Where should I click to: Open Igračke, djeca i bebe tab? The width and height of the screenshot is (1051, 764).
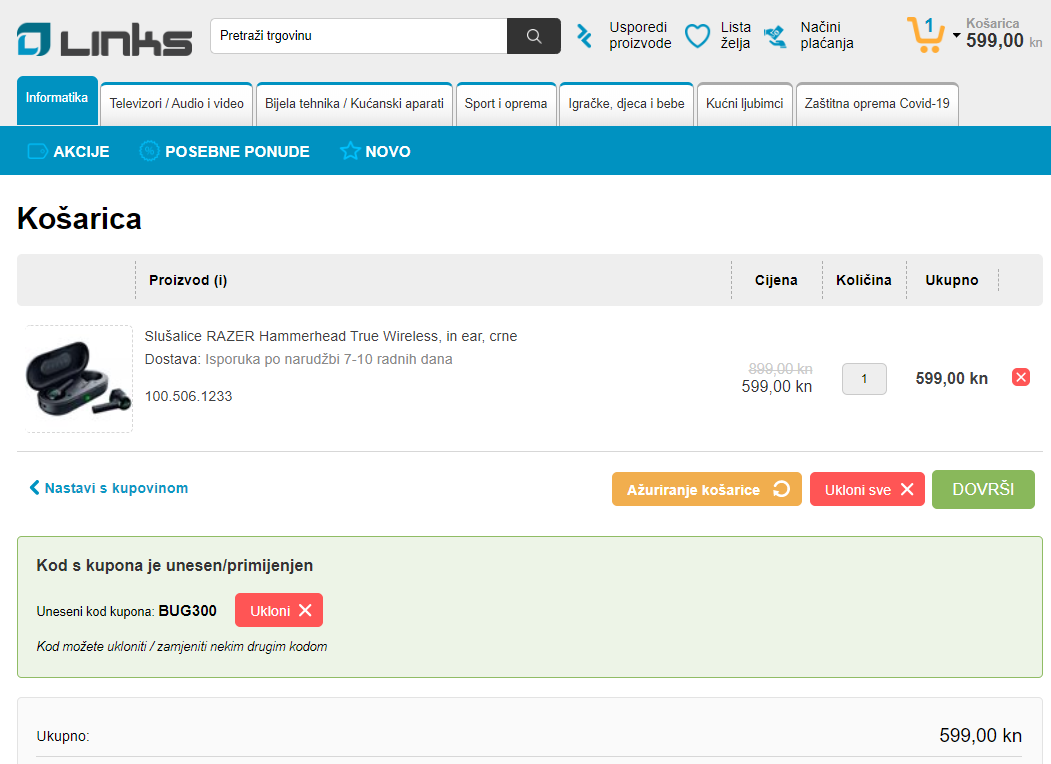point(626,104)
